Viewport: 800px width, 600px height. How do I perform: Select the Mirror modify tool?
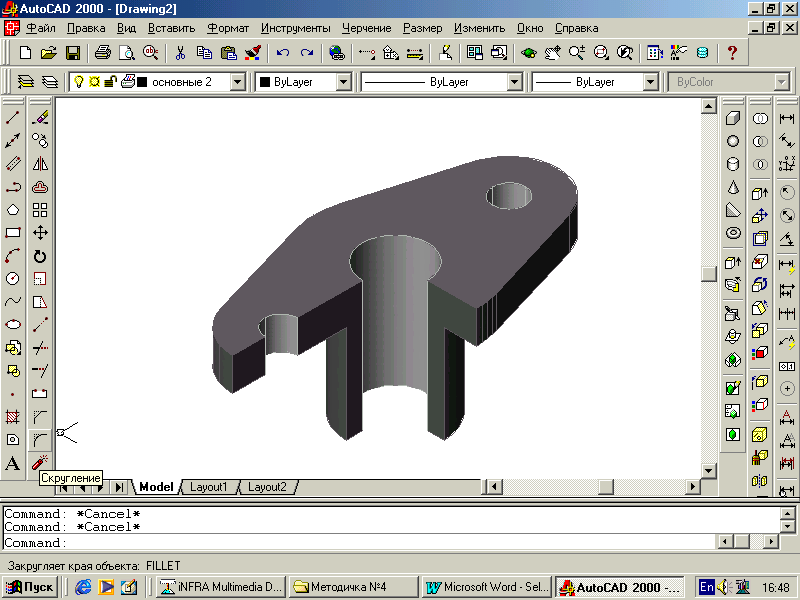pos(40,164)
